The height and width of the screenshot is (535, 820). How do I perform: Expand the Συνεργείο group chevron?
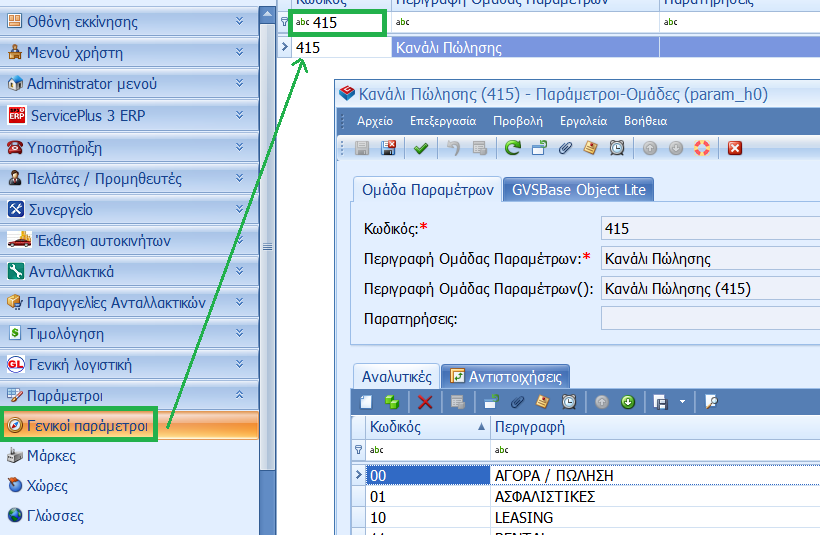coord(240,209)
